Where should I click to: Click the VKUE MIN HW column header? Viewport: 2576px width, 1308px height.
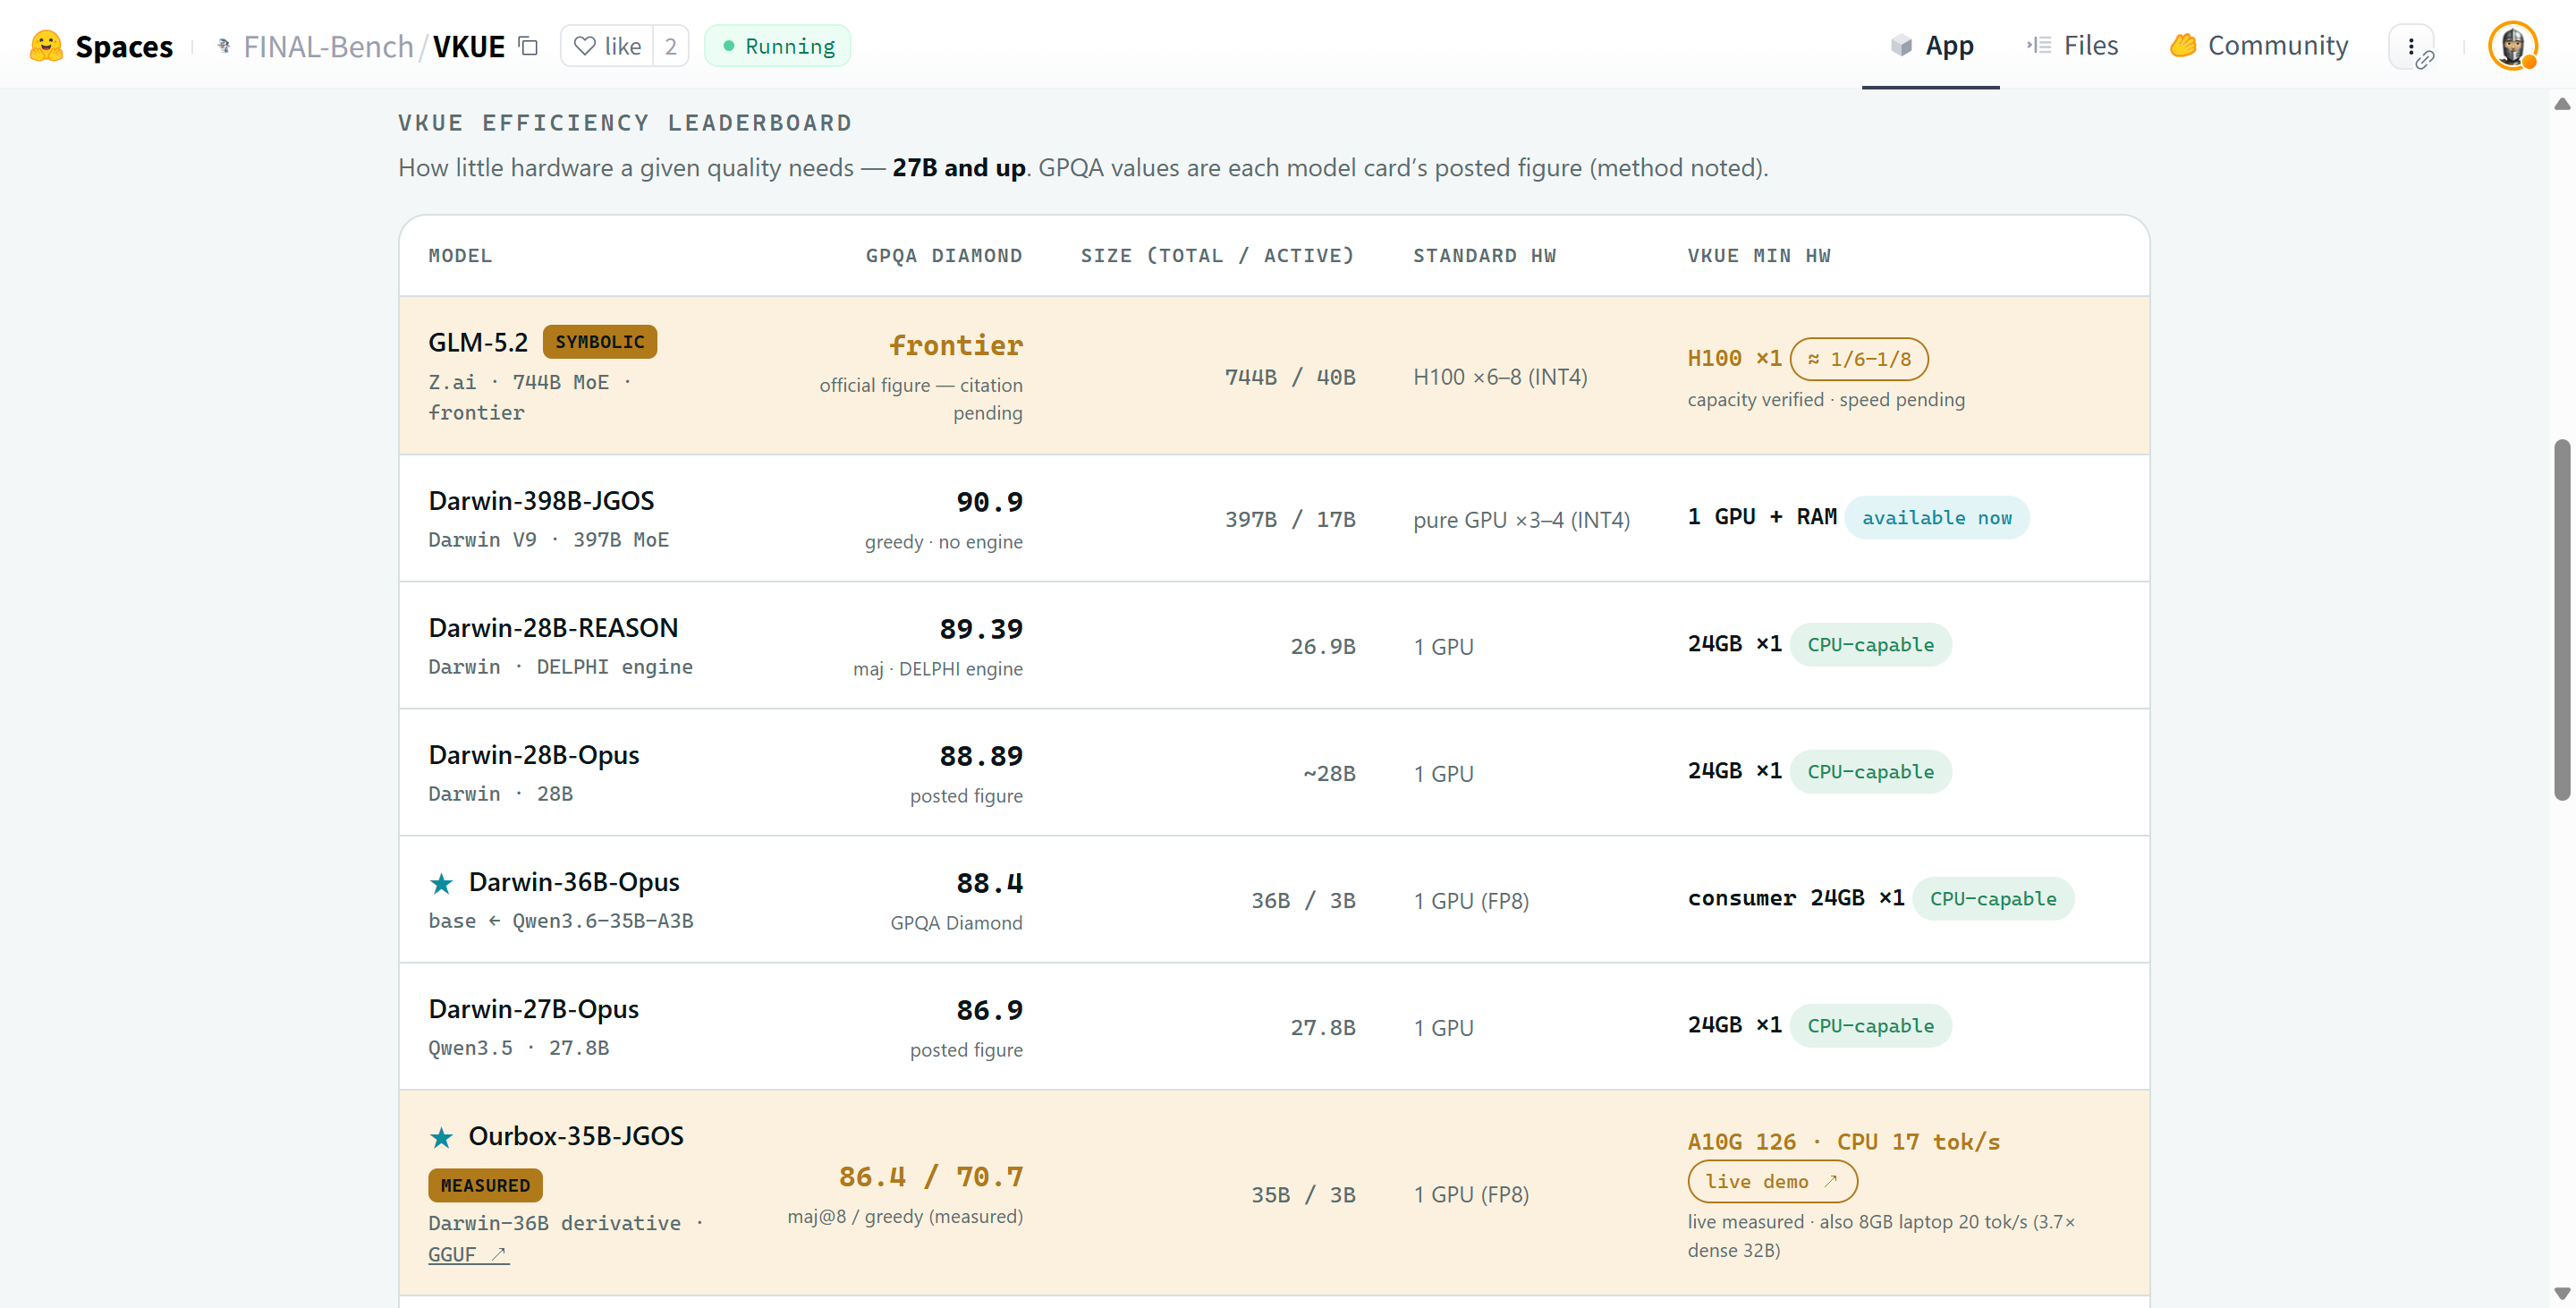tap(1759, 256)
